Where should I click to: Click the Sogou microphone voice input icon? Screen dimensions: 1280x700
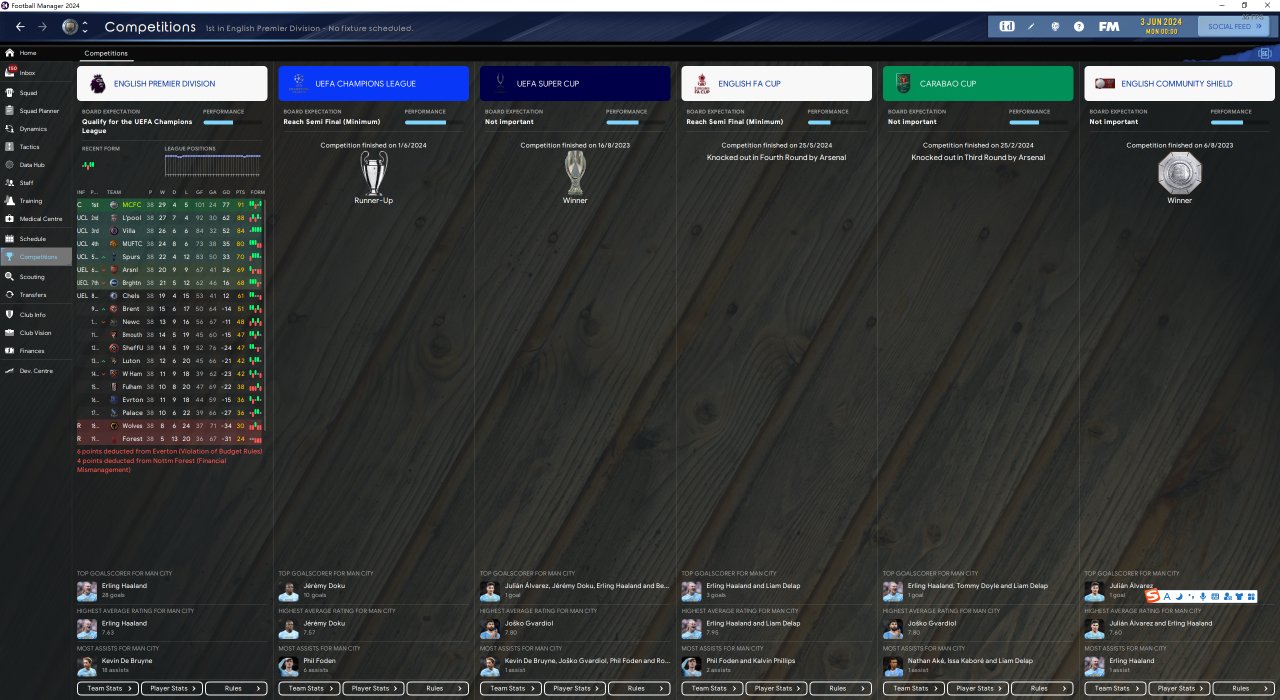(1202, 597)
